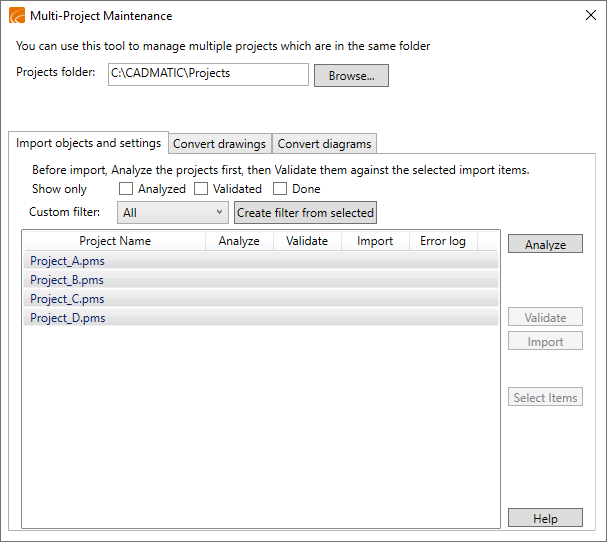
Task: Sort by Project Name column header
Action: click(115, 241)
